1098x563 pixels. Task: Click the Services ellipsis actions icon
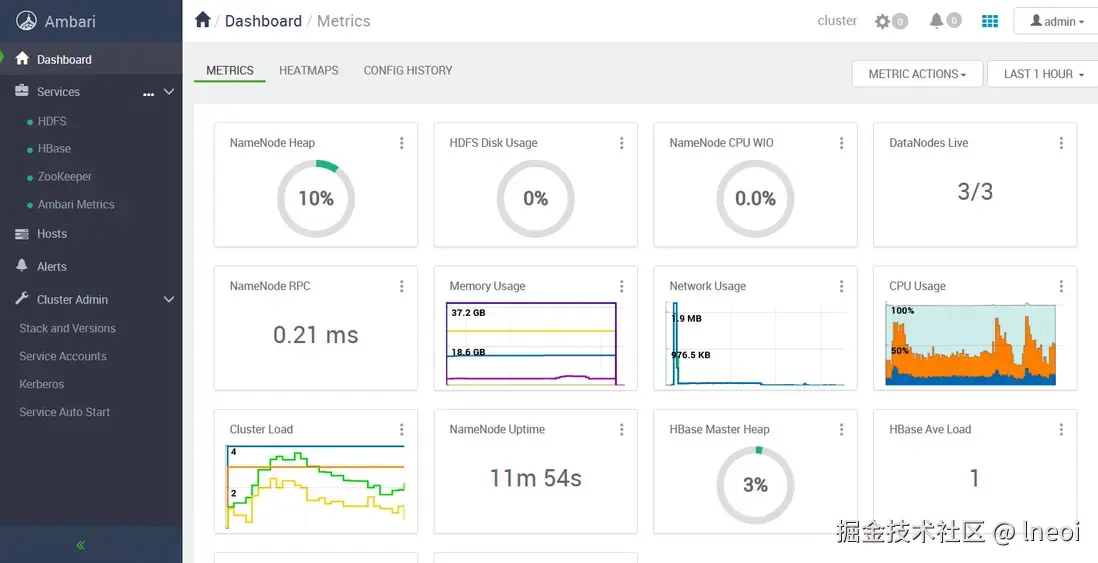click(148, 92)
